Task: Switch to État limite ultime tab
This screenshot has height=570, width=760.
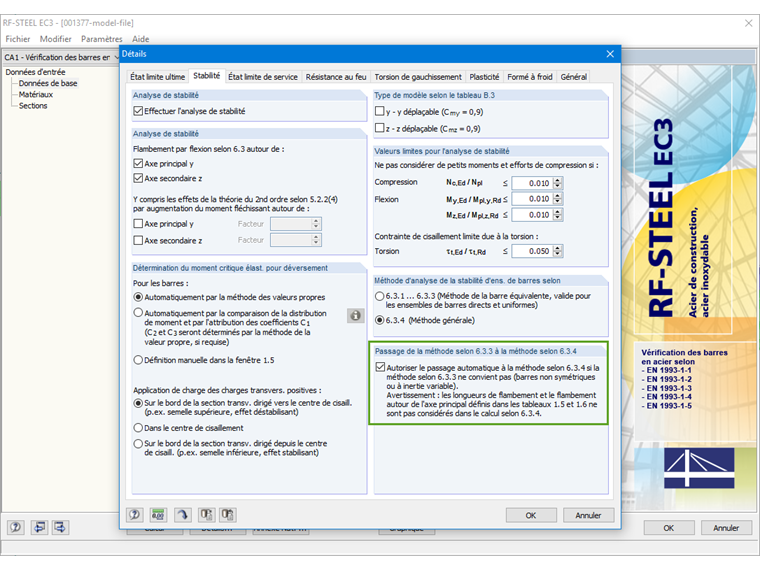Action: pyautogui.click(x=158, y=77)
